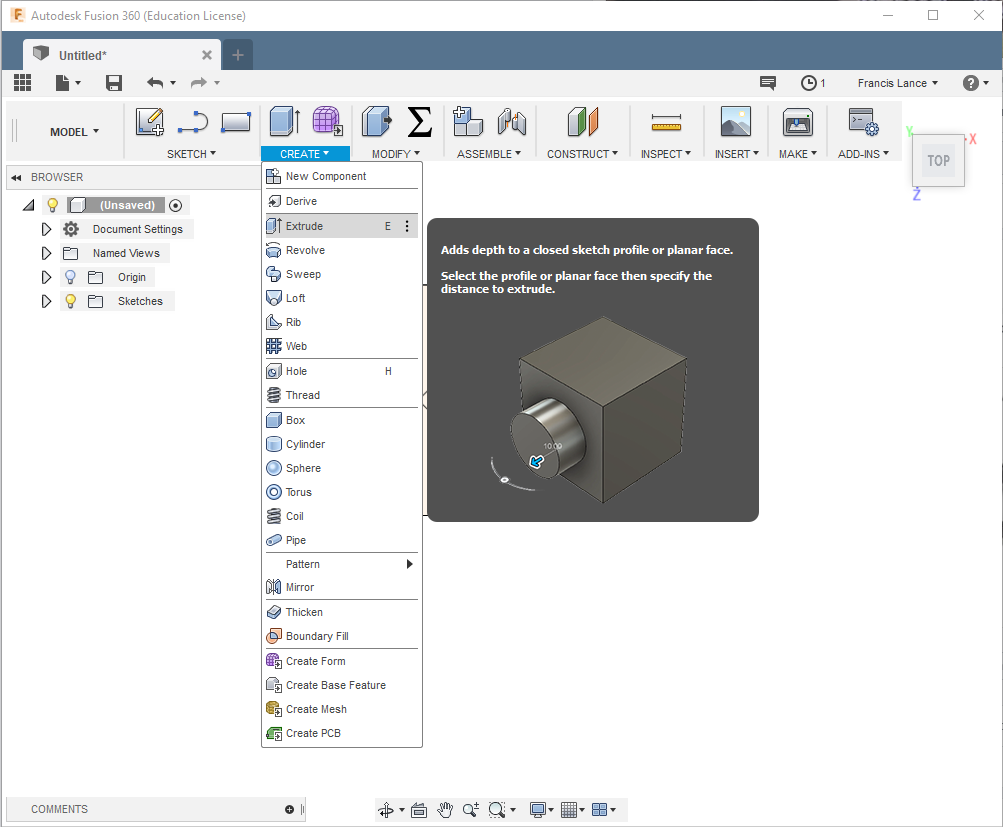Activate the Unsaved component radio button

click(176, 205)
